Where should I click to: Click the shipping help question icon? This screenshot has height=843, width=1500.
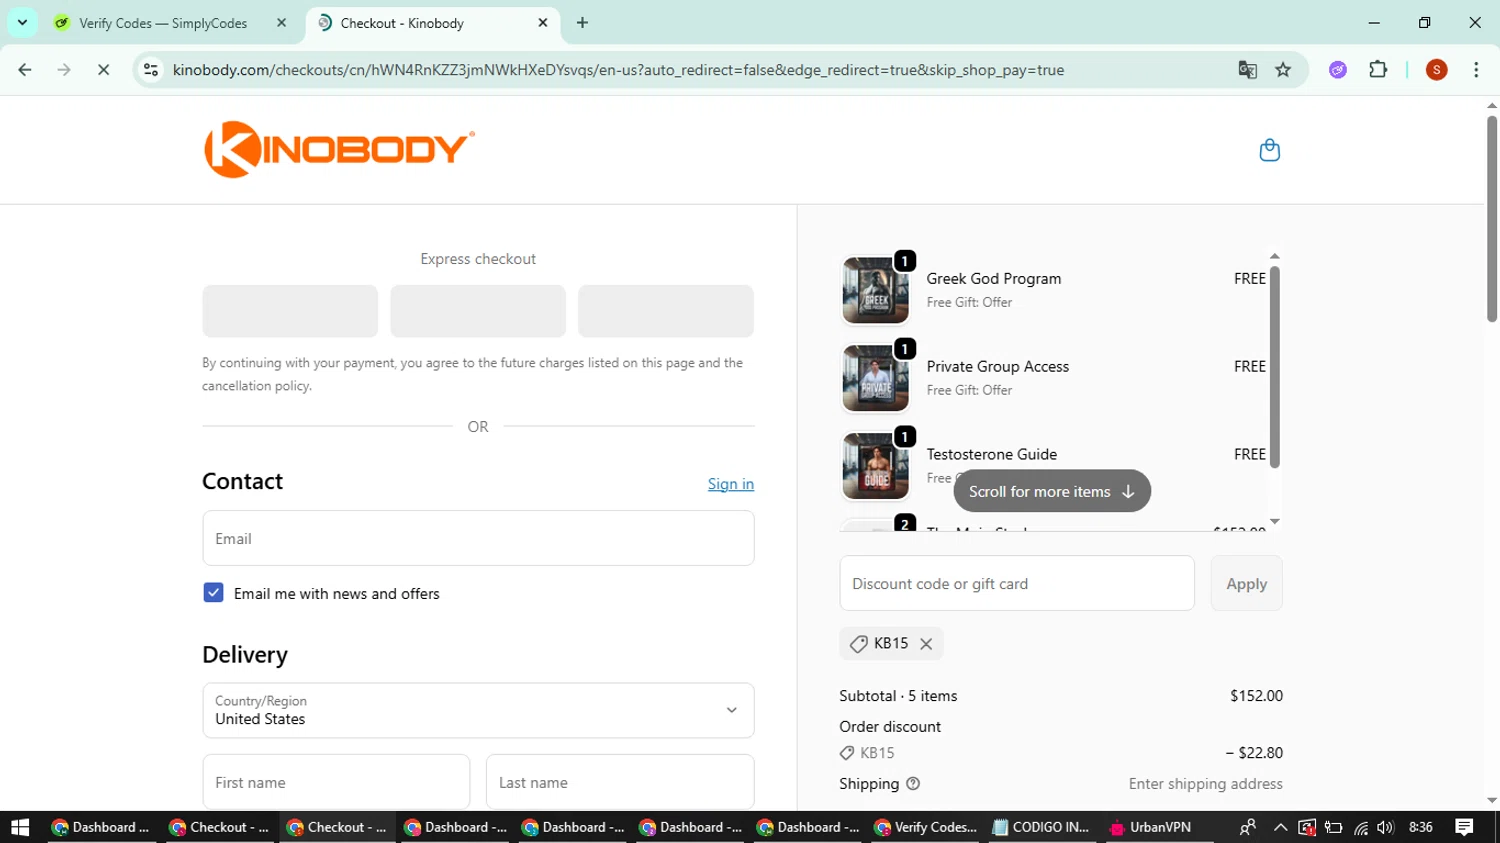912,784
